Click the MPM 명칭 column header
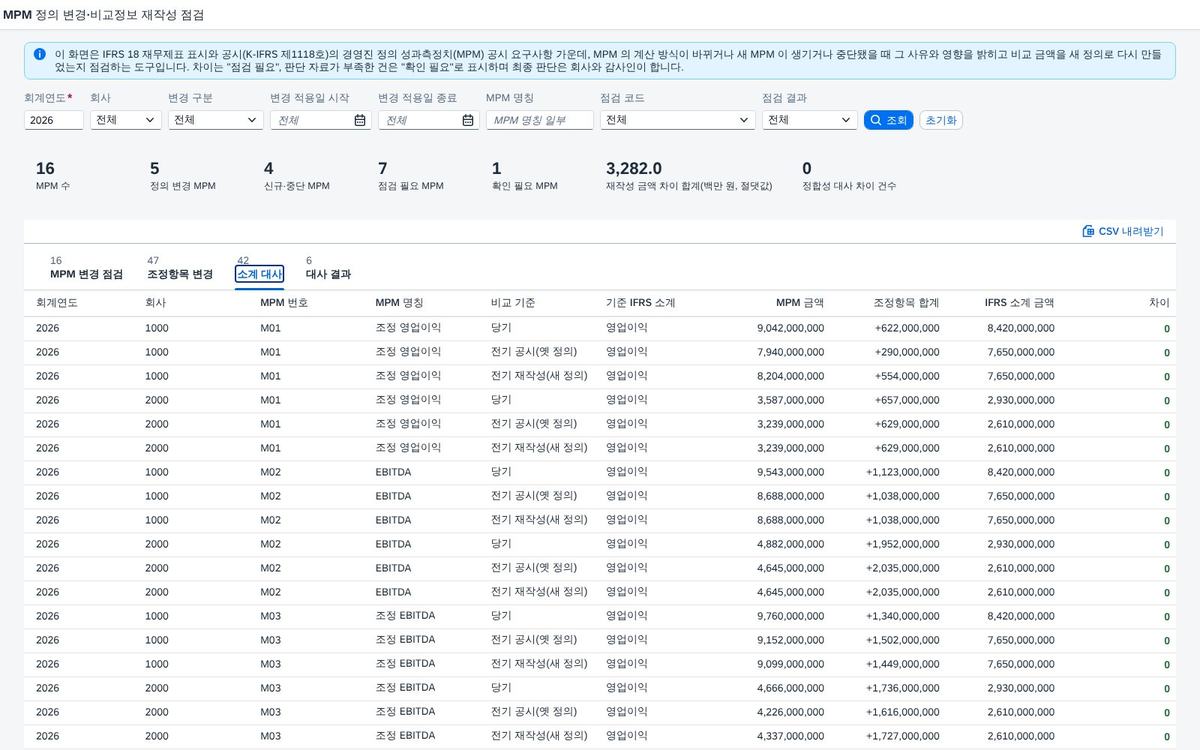 click(399, 303)
